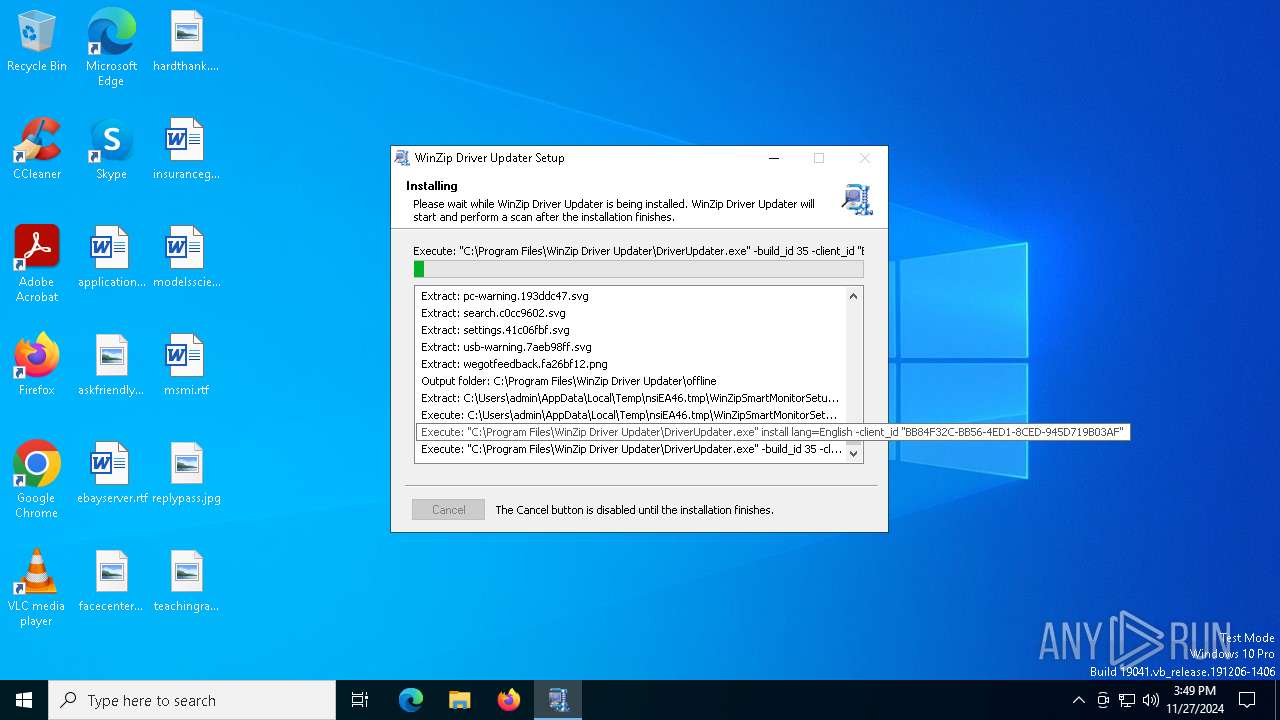Open the volume control tray icon
This screenshot has width=1280, height=720.
pos(1151,700)
